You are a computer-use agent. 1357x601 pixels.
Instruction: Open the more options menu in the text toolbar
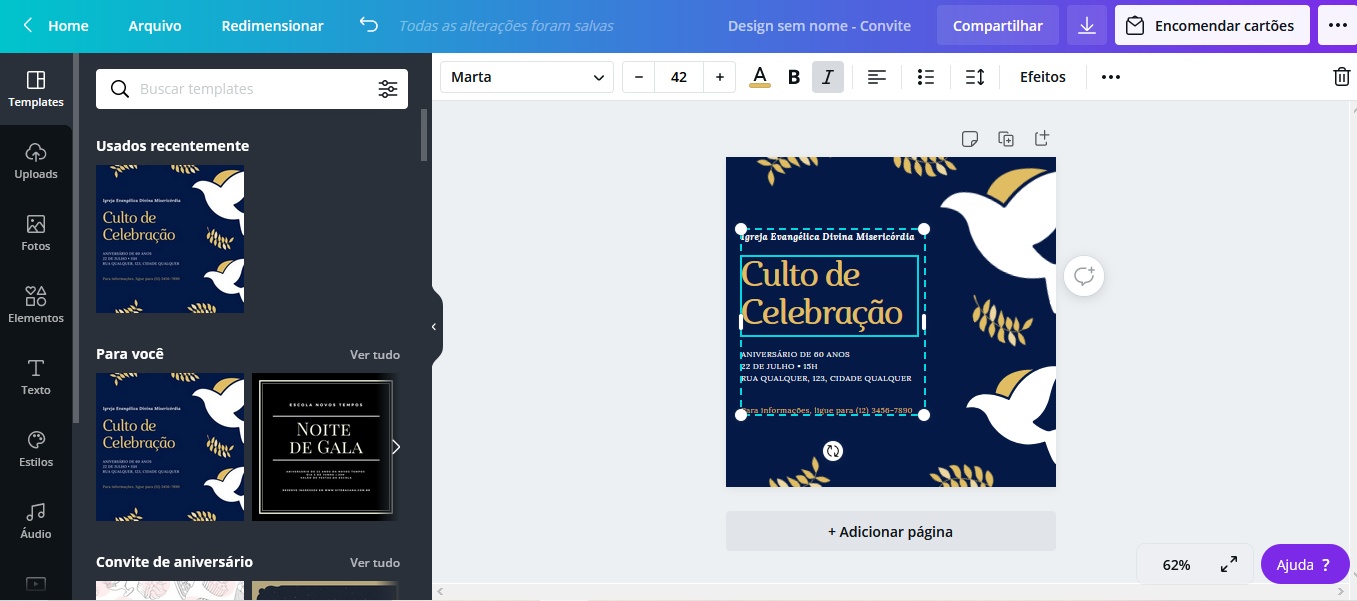coord(1111,77)
